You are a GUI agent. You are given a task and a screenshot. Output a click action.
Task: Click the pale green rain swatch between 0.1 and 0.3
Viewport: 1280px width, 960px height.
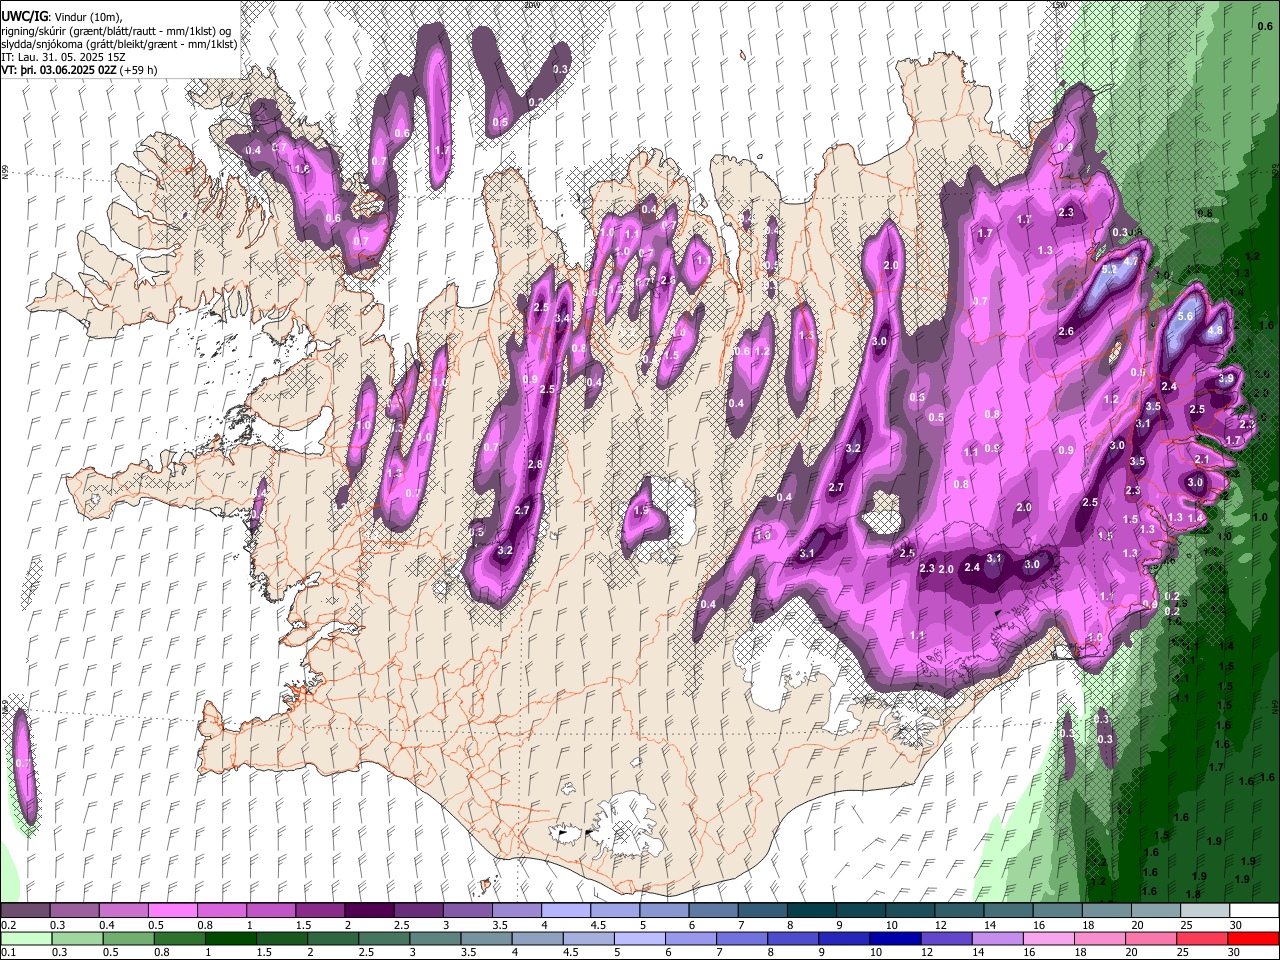click(x=25, y=938)
